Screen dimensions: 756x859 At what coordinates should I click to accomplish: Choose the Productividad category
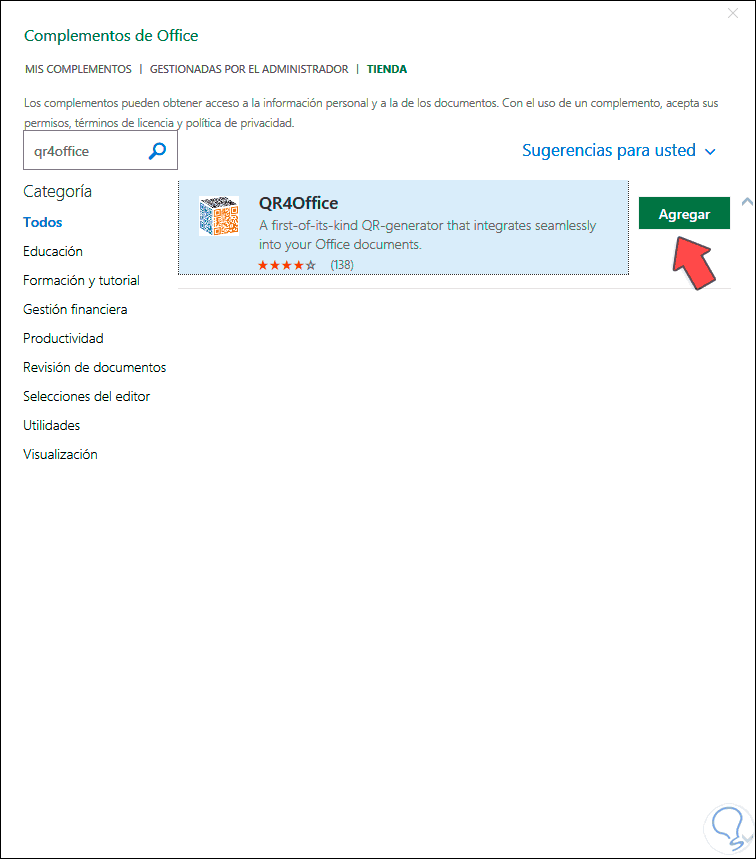click(63, 339)
